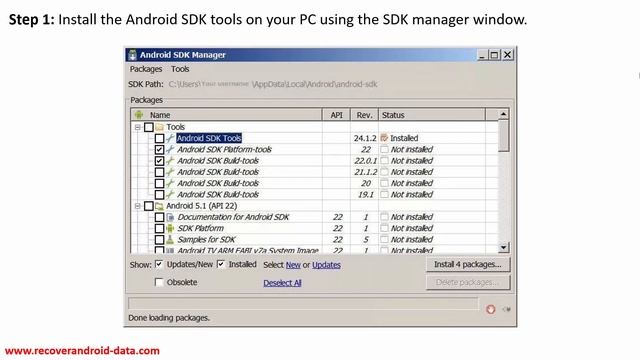Open the Tools menu

tap(180, 69)
